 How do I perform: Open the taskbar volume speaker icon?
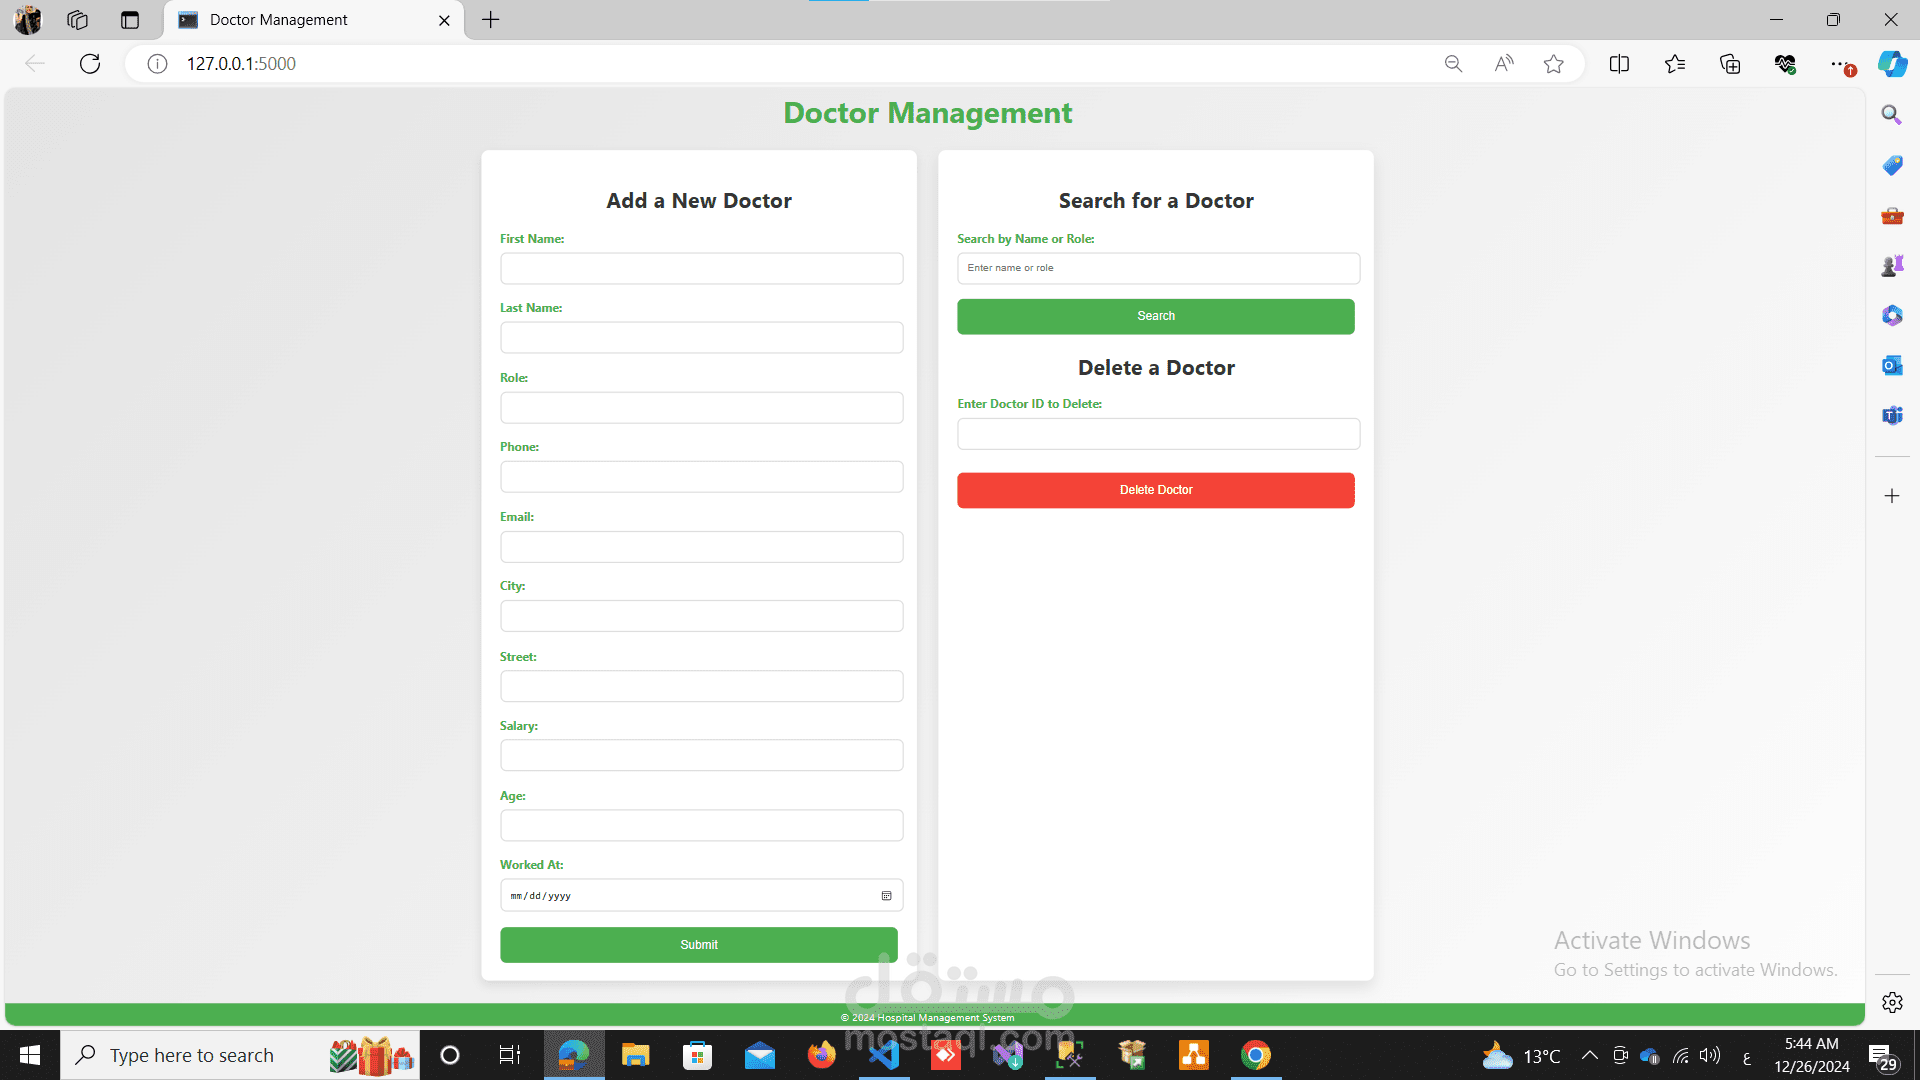(x=1710, y=1055)
